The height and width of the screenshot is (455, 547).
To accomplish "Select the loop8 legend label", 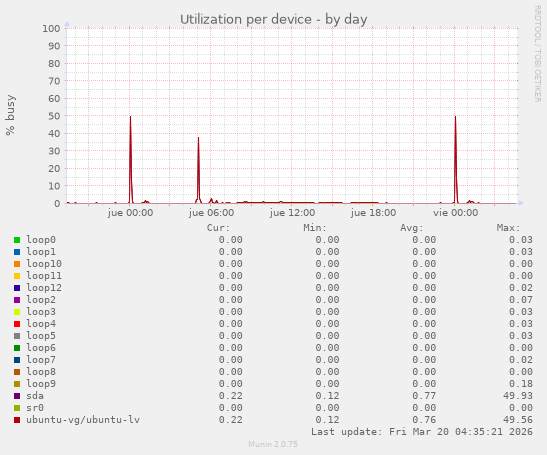I will coord(41,372).
